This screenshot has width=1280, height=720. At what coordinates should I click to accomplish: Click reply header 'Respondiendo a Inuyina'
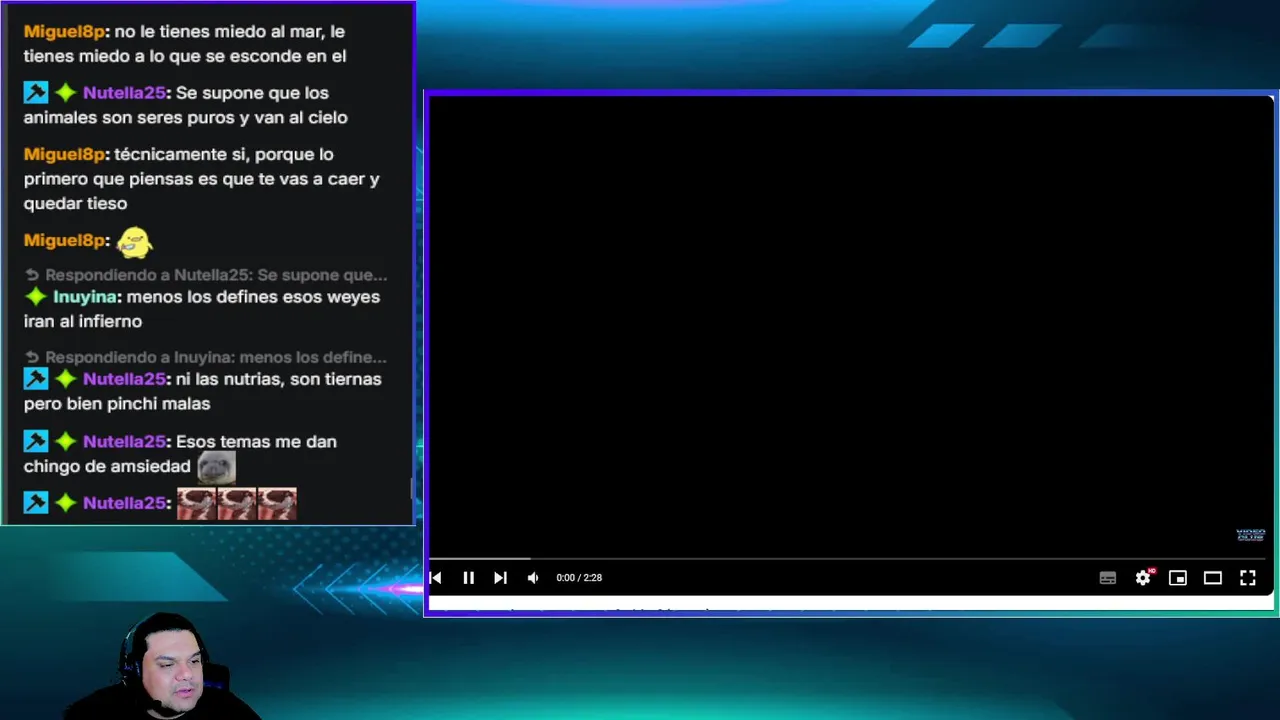[206, 357]
